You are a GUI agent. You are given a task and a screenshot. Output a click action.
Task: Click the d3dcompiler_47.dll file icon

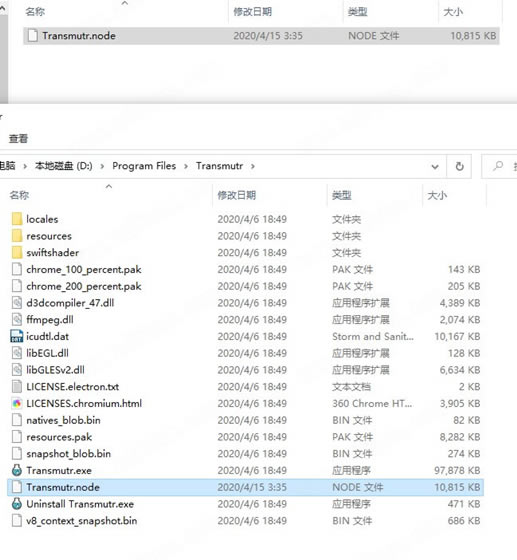[x=17, y=303]
